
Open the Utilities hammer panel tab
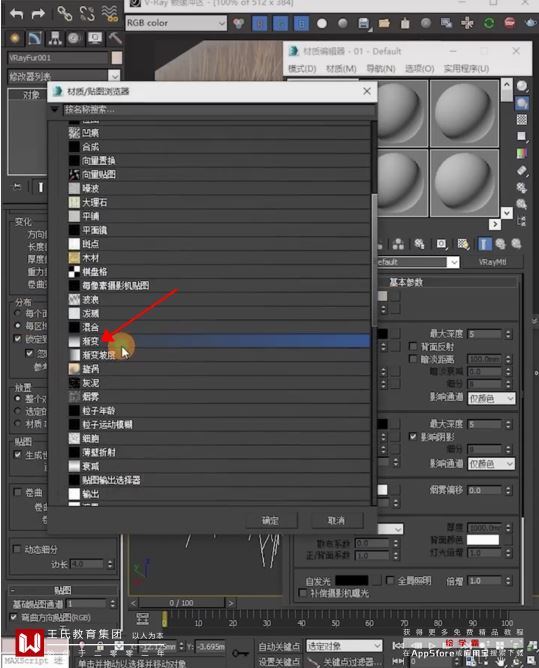115,39
